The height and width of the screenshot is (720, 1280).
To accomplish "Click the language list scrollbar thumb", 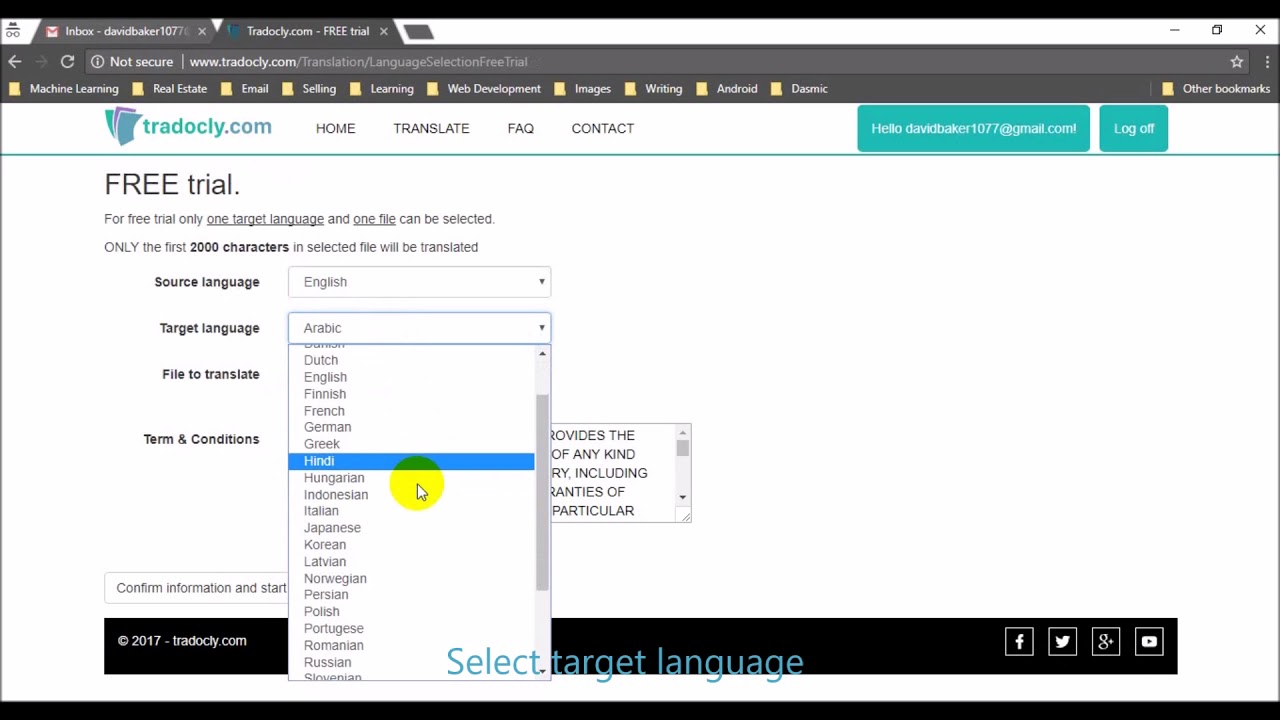I will tap(542, 491).
